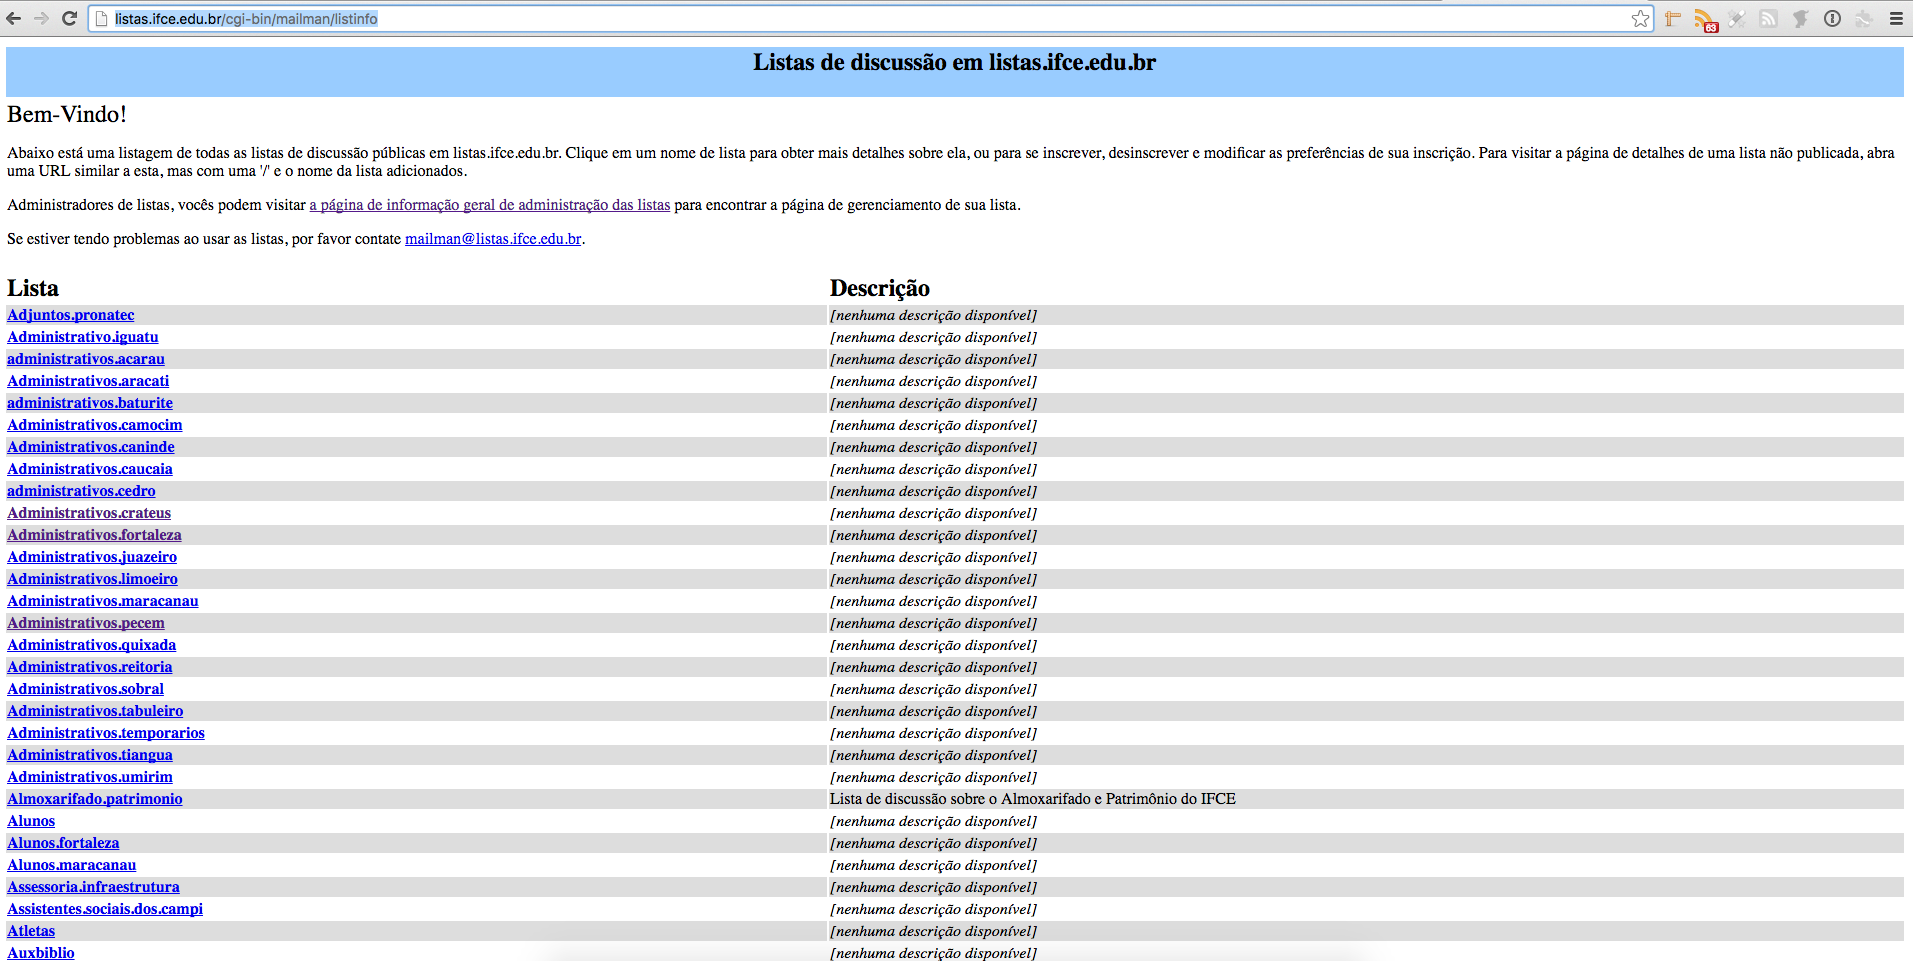
Task: Open the Administrativos.tiangua list
Action: [x=90, y=755]
